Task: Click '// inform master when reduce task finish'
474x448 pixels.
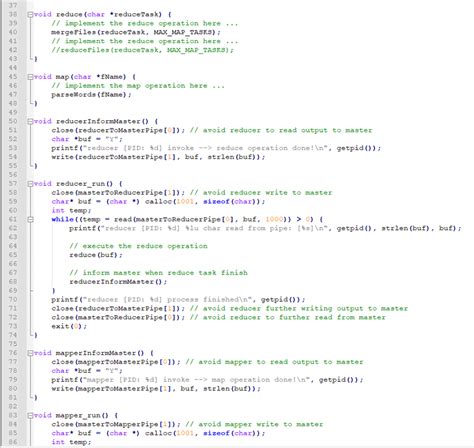Action: (x=158, y=273)
